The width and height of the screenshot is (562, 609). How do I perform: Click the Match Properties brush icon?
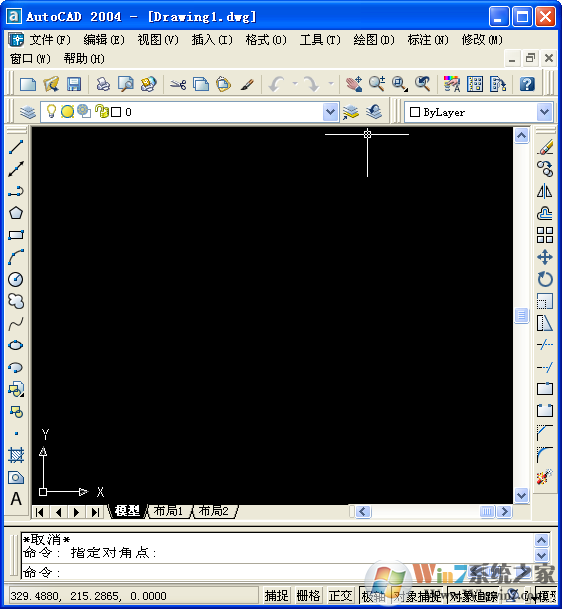[x=247, y=84]
